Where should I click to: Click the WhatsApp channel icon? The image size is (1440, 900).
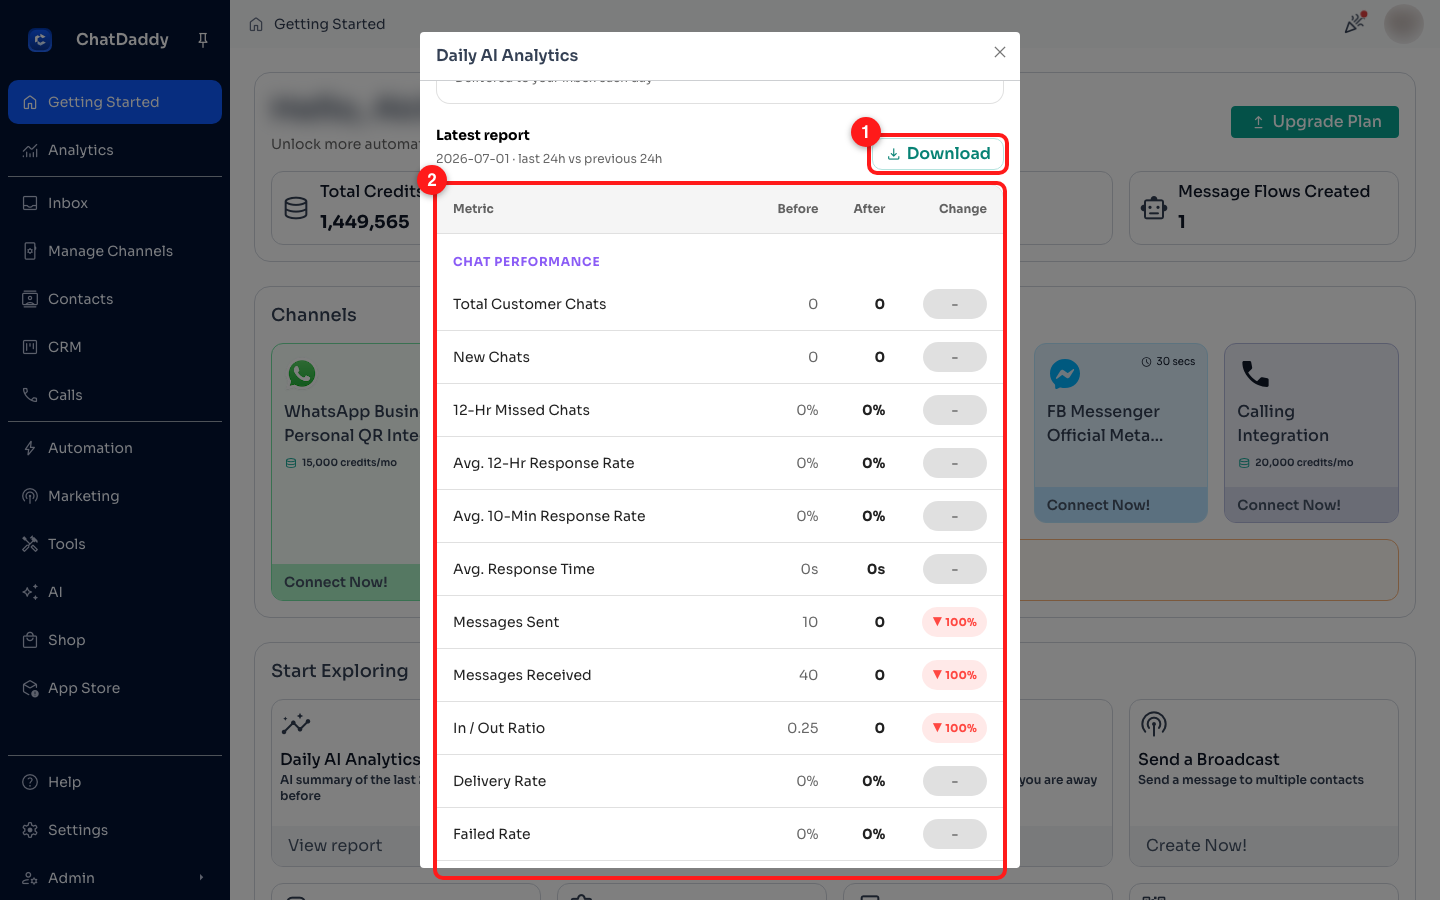[x=302, y=374]
